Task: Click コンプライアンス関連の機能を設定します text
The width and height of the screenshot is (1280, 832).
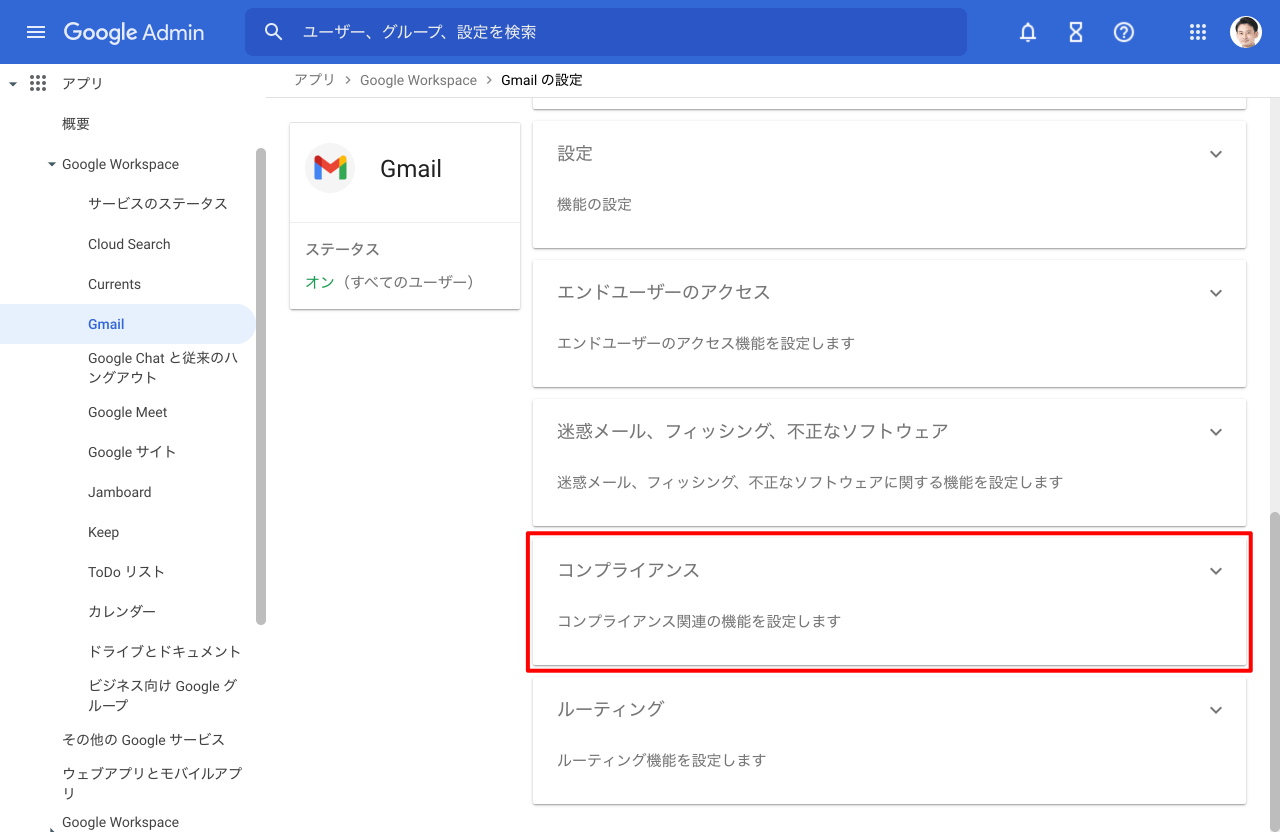Action: (699, 621)
